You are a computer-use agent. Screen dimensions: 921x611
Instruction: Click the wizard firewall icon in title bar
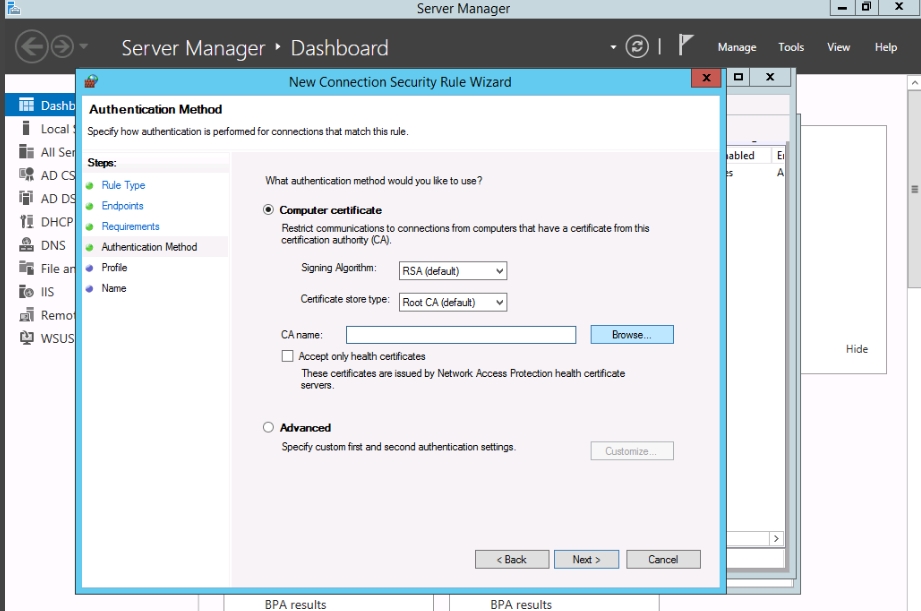(x=91, y=81)
